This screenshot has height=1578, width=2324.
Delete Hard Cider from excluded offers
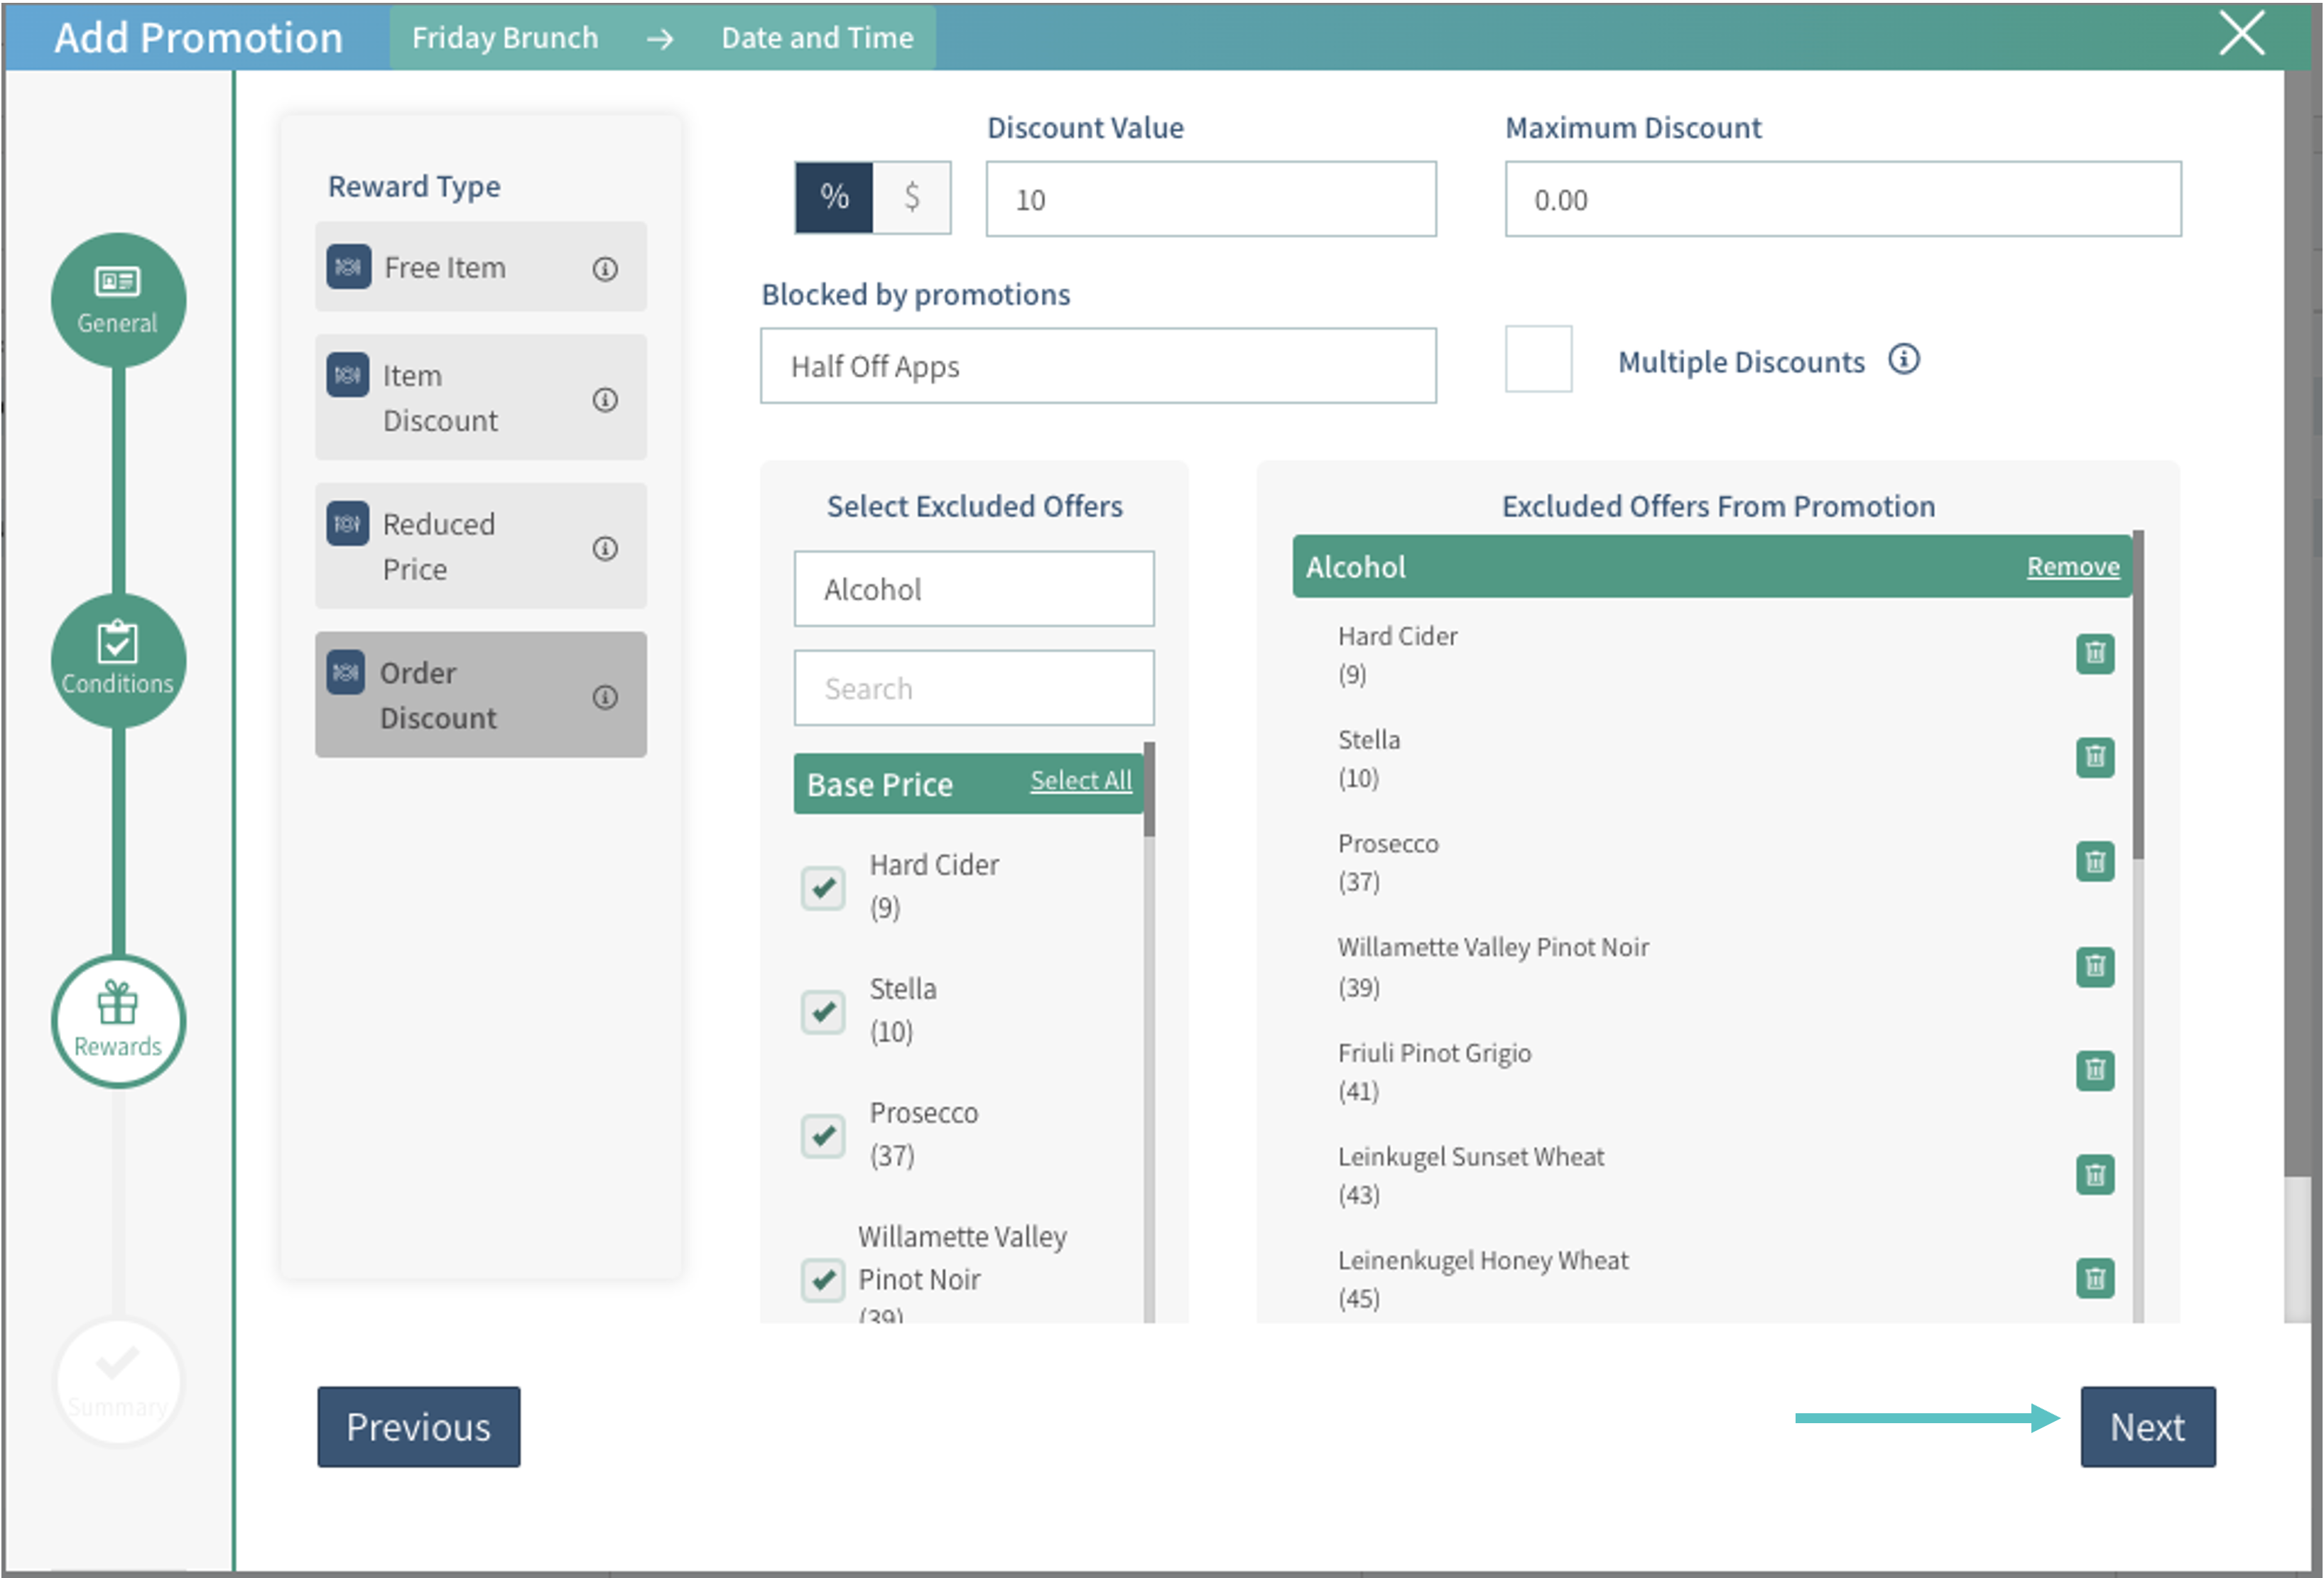(x=2094, y=654)
